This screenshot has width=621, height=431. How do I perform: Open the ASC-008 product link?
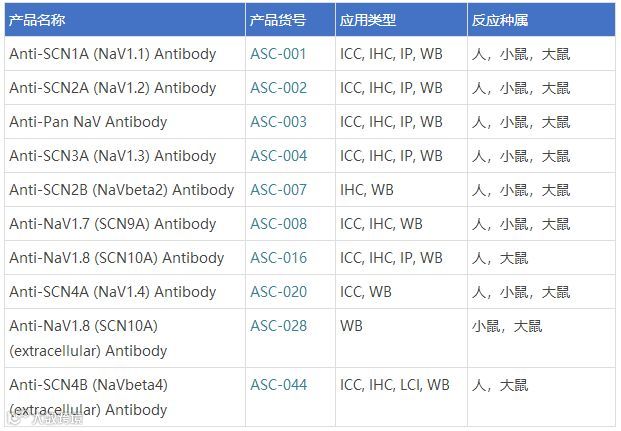(278, 224)
